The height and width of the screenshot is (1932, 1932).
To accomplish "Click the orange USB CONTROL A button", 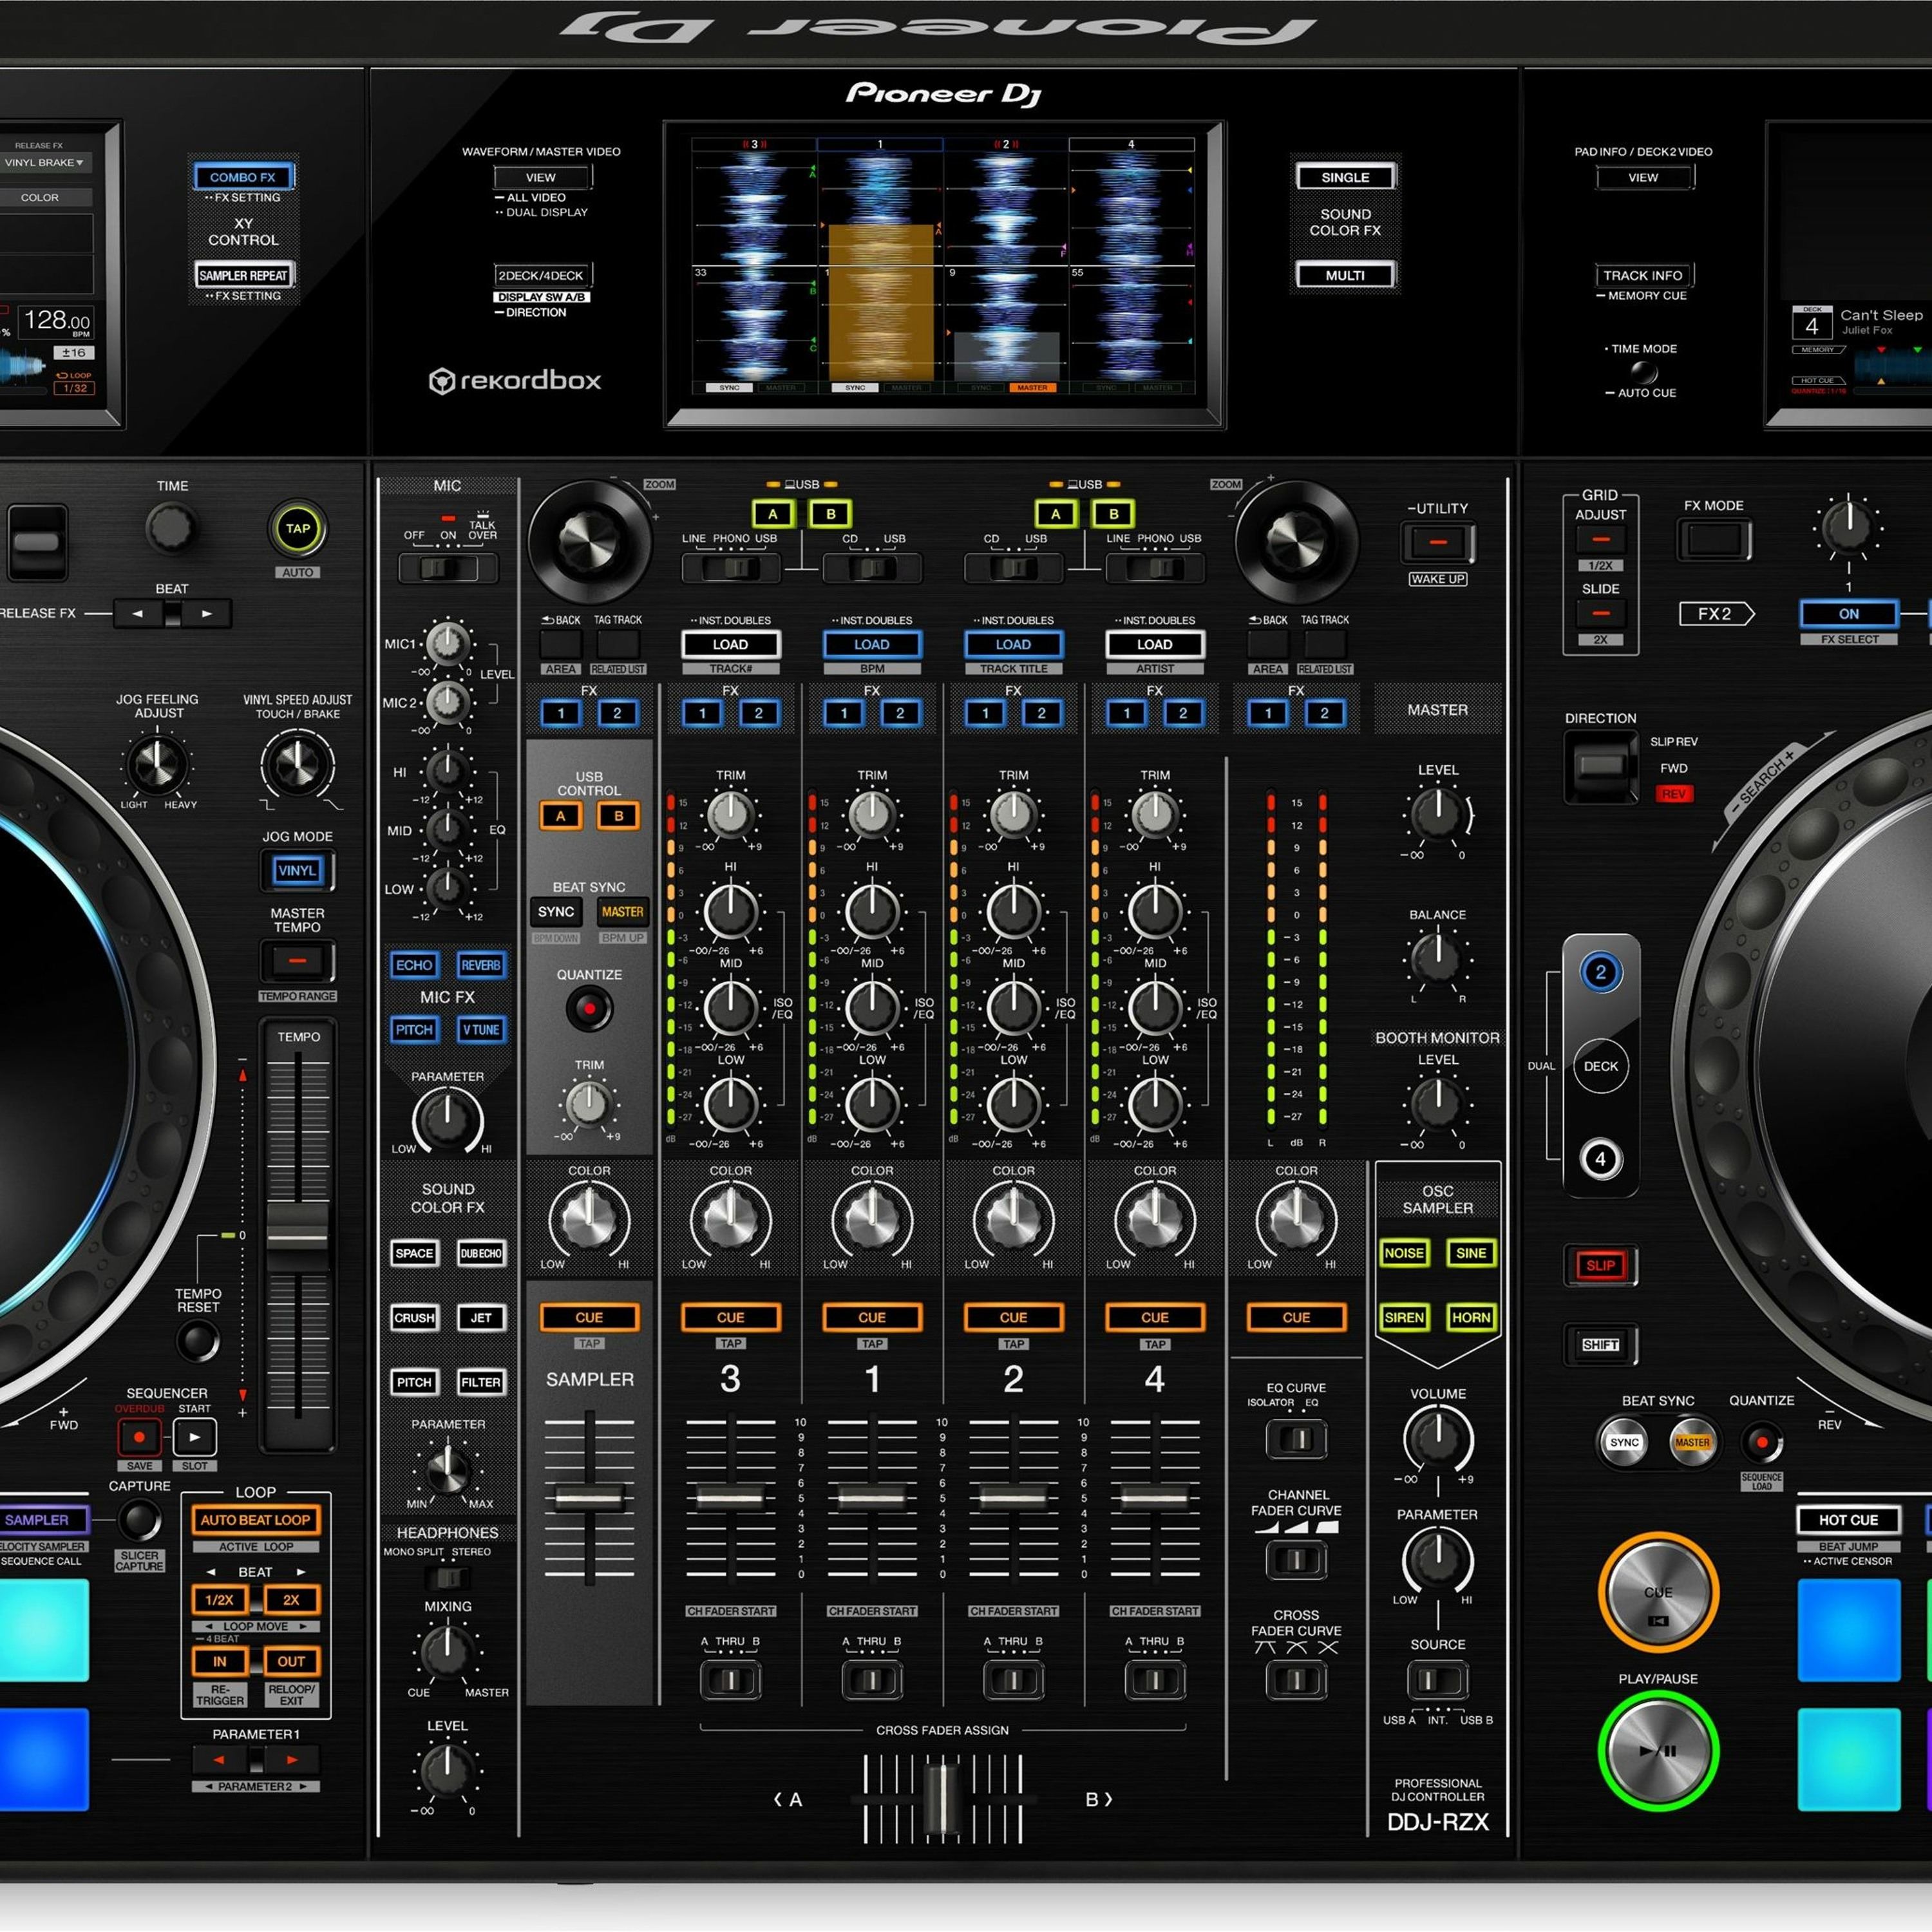I will tap(560, 816).
